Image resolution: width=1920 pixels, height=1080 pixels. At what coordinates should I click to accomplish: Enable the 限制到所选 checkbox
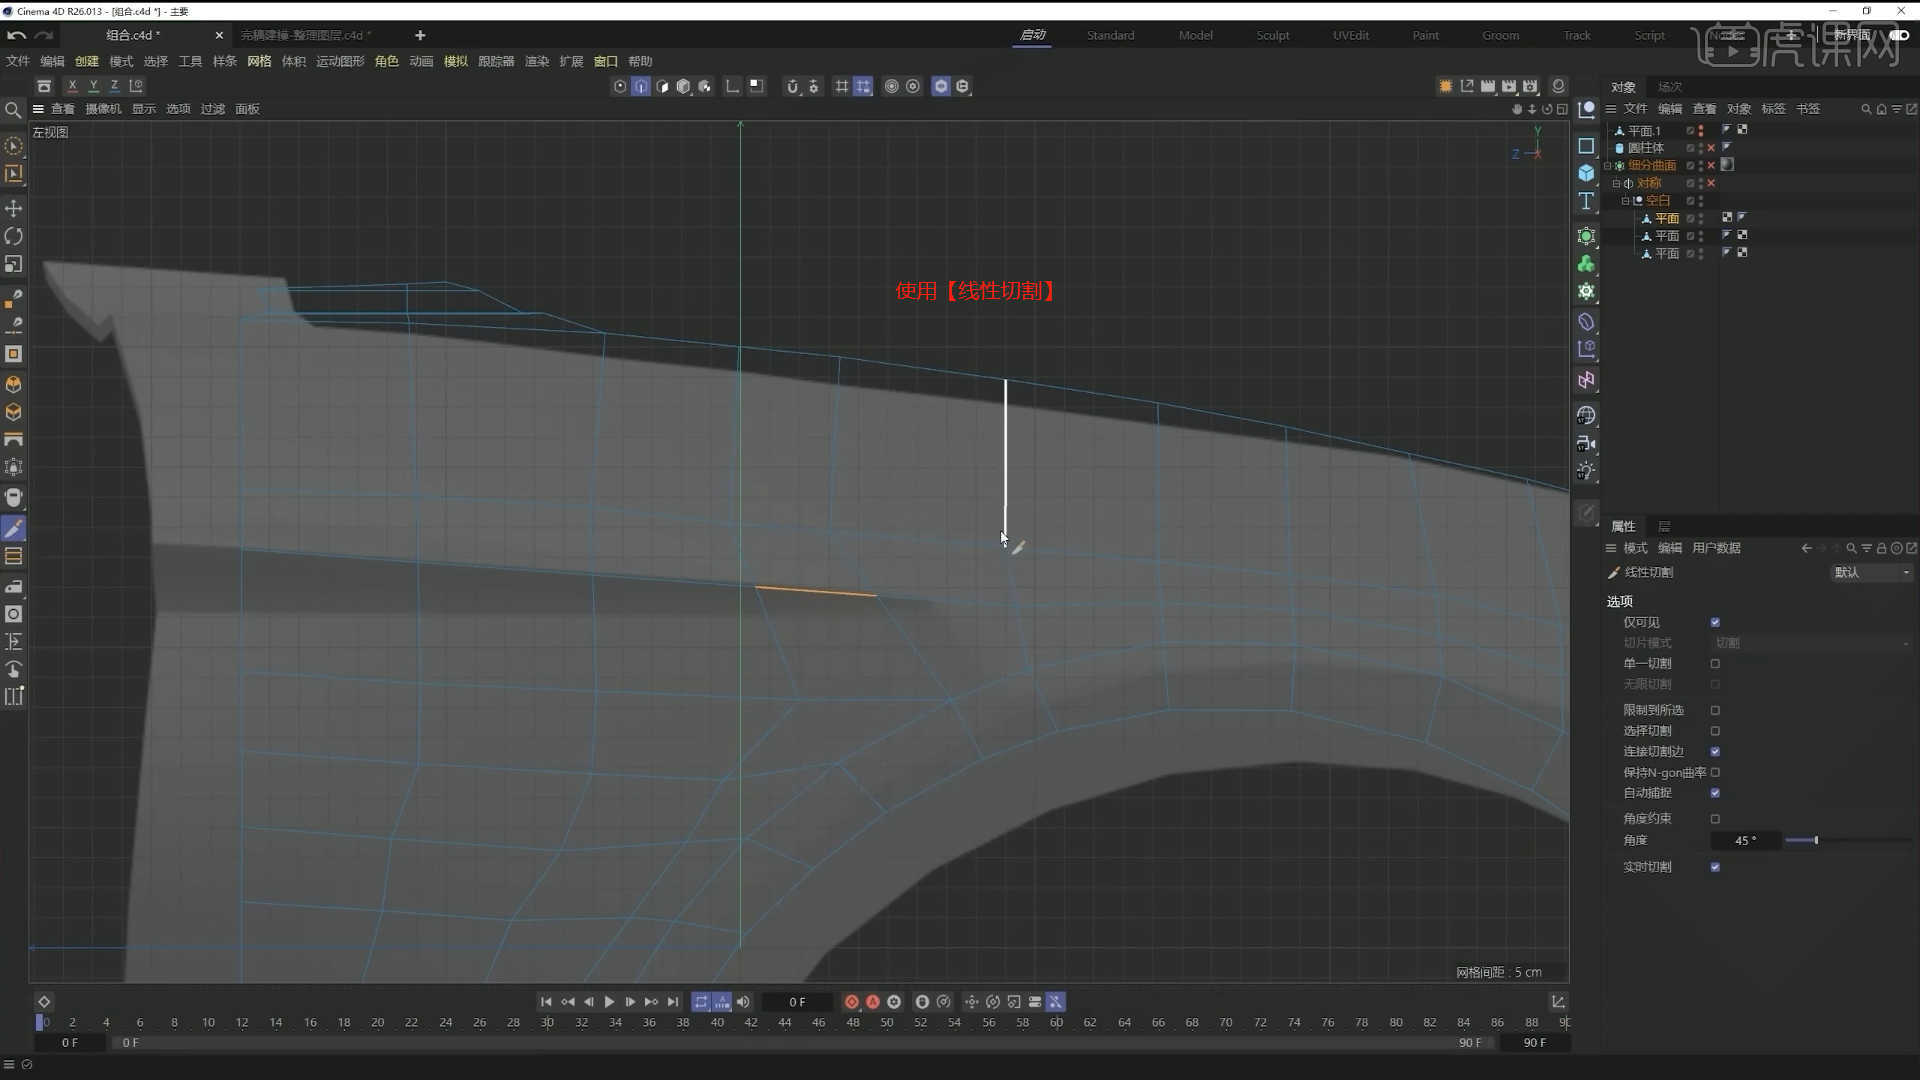click(1715, 710)
